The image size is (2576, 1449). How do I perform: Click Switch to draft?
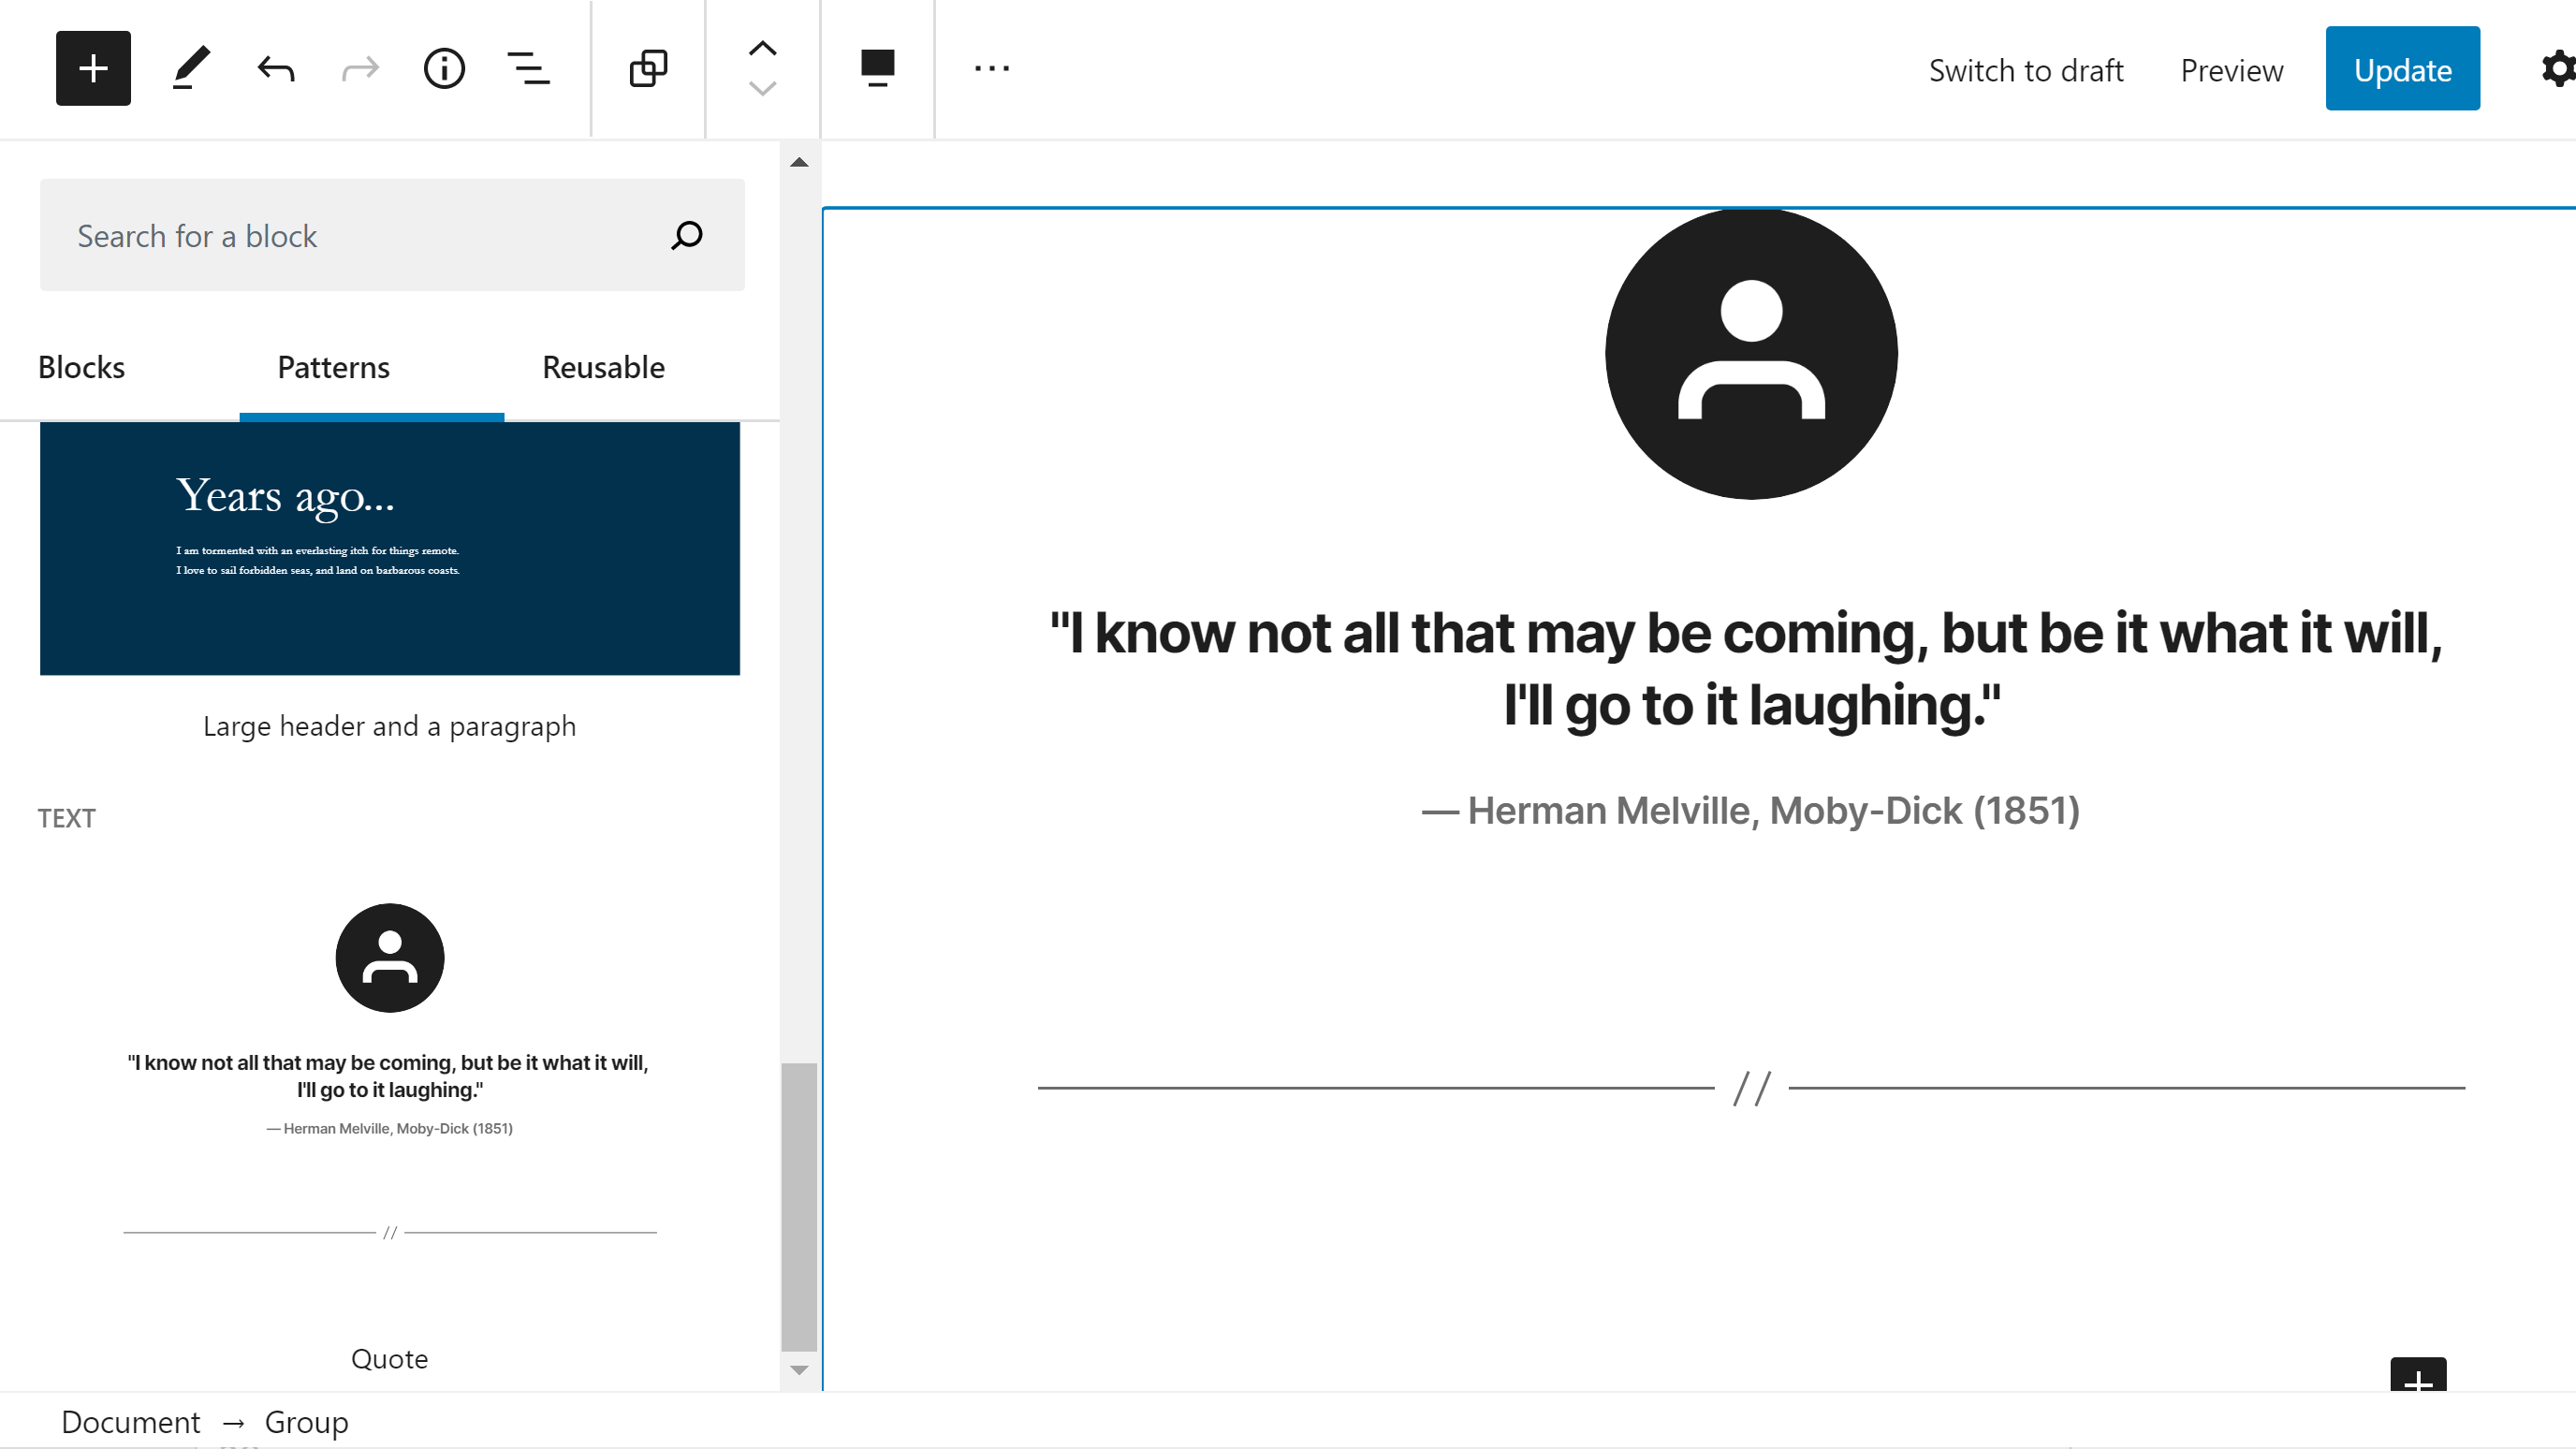pyautogui.click(x=2026, y=69)
